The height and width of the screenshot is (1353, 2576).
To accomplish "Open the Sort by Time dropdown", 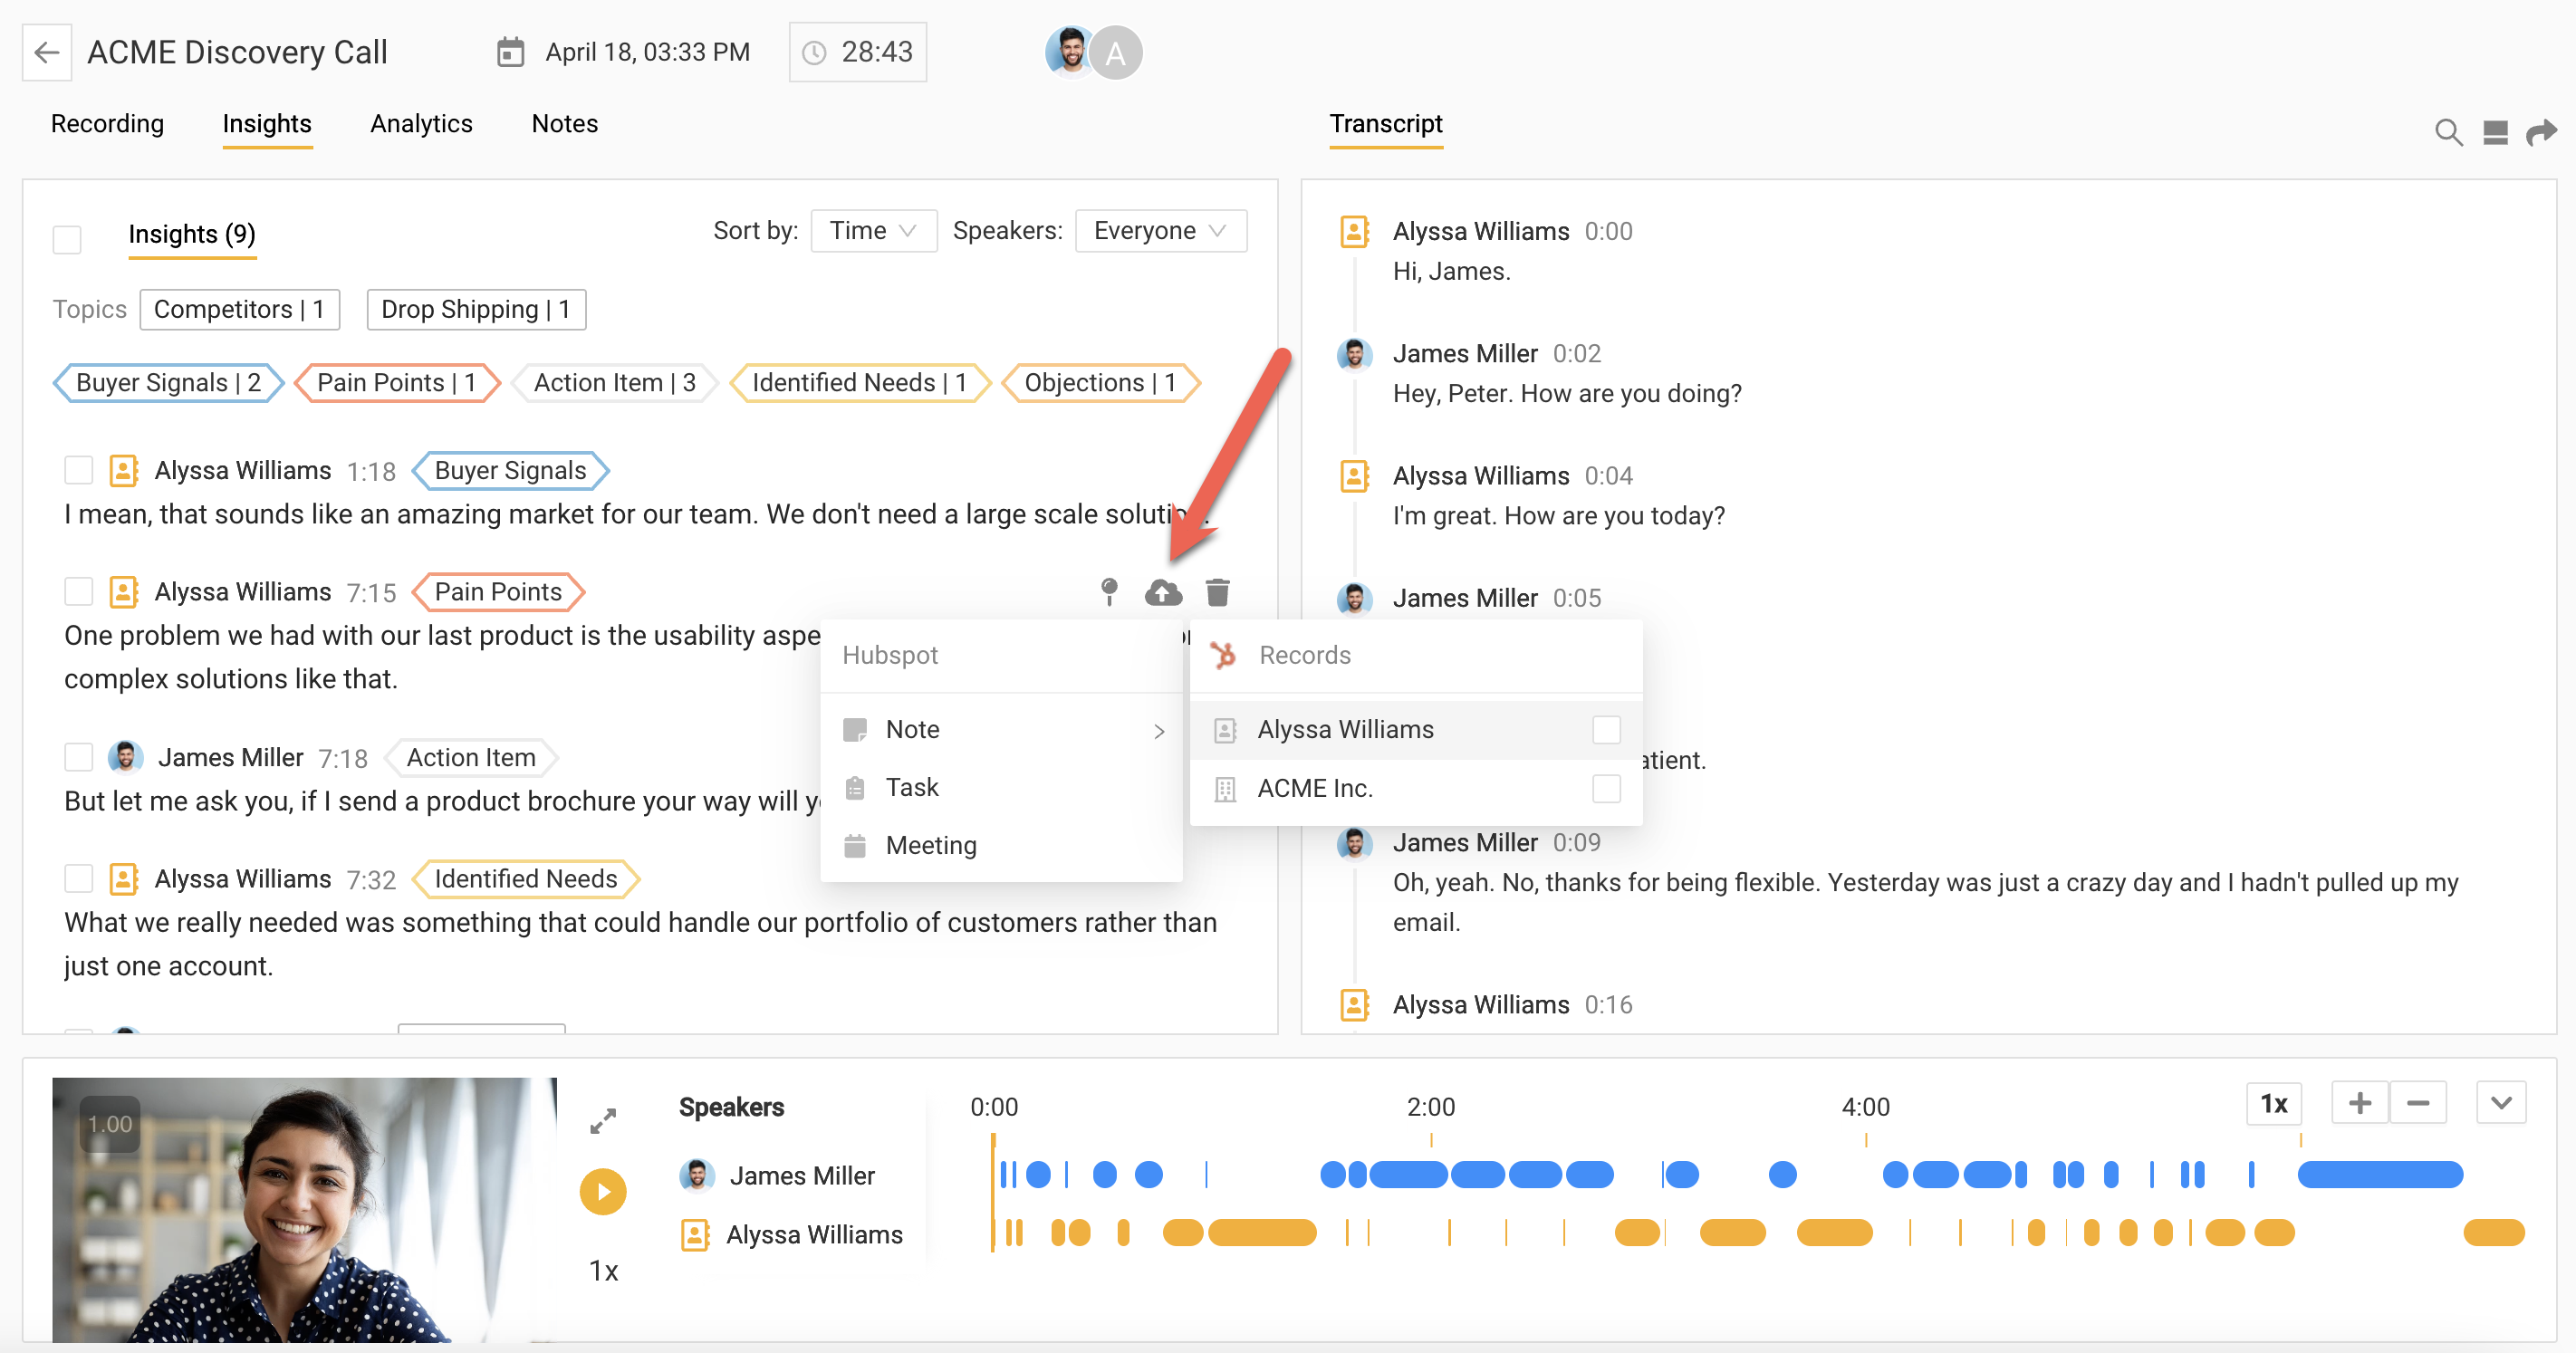I will point(873,231).
